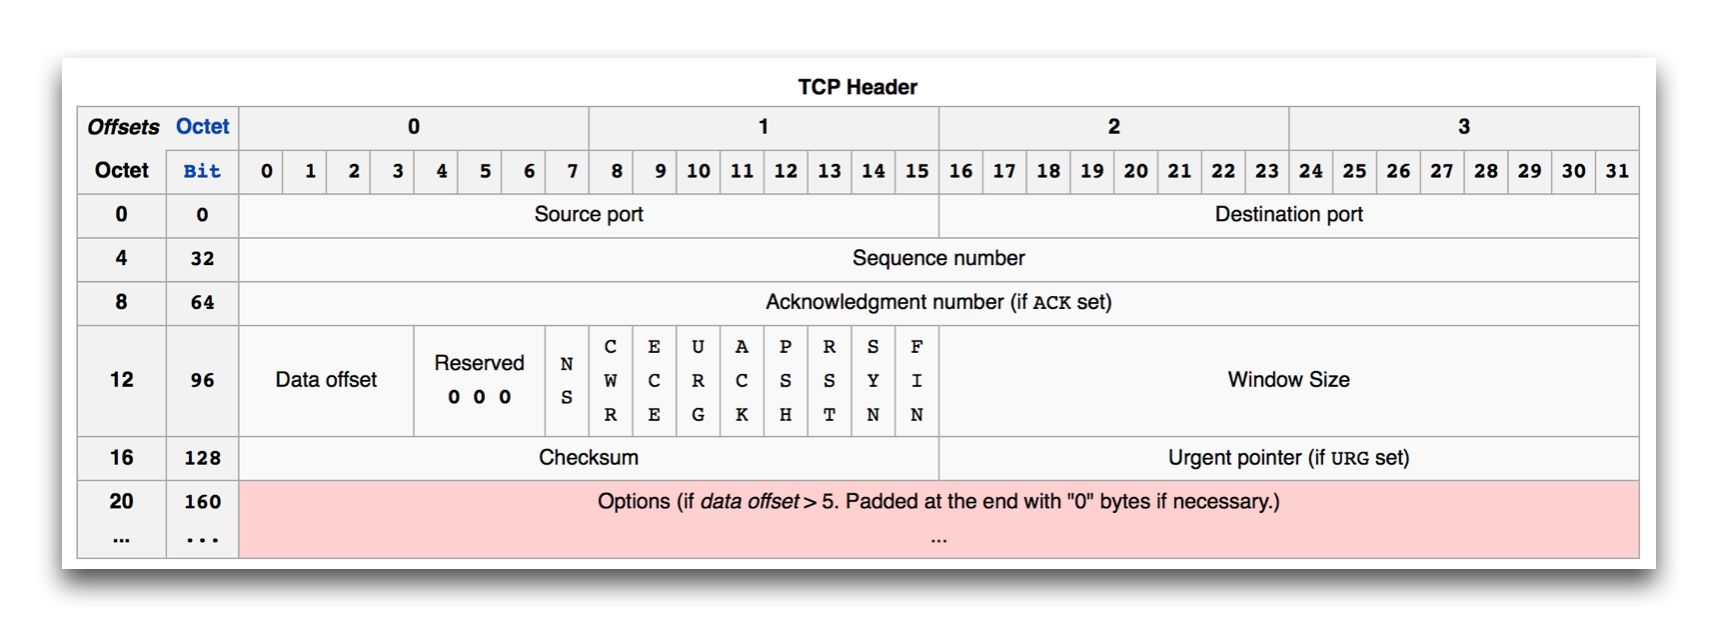Select the SYN flag cell

(873, 381)
